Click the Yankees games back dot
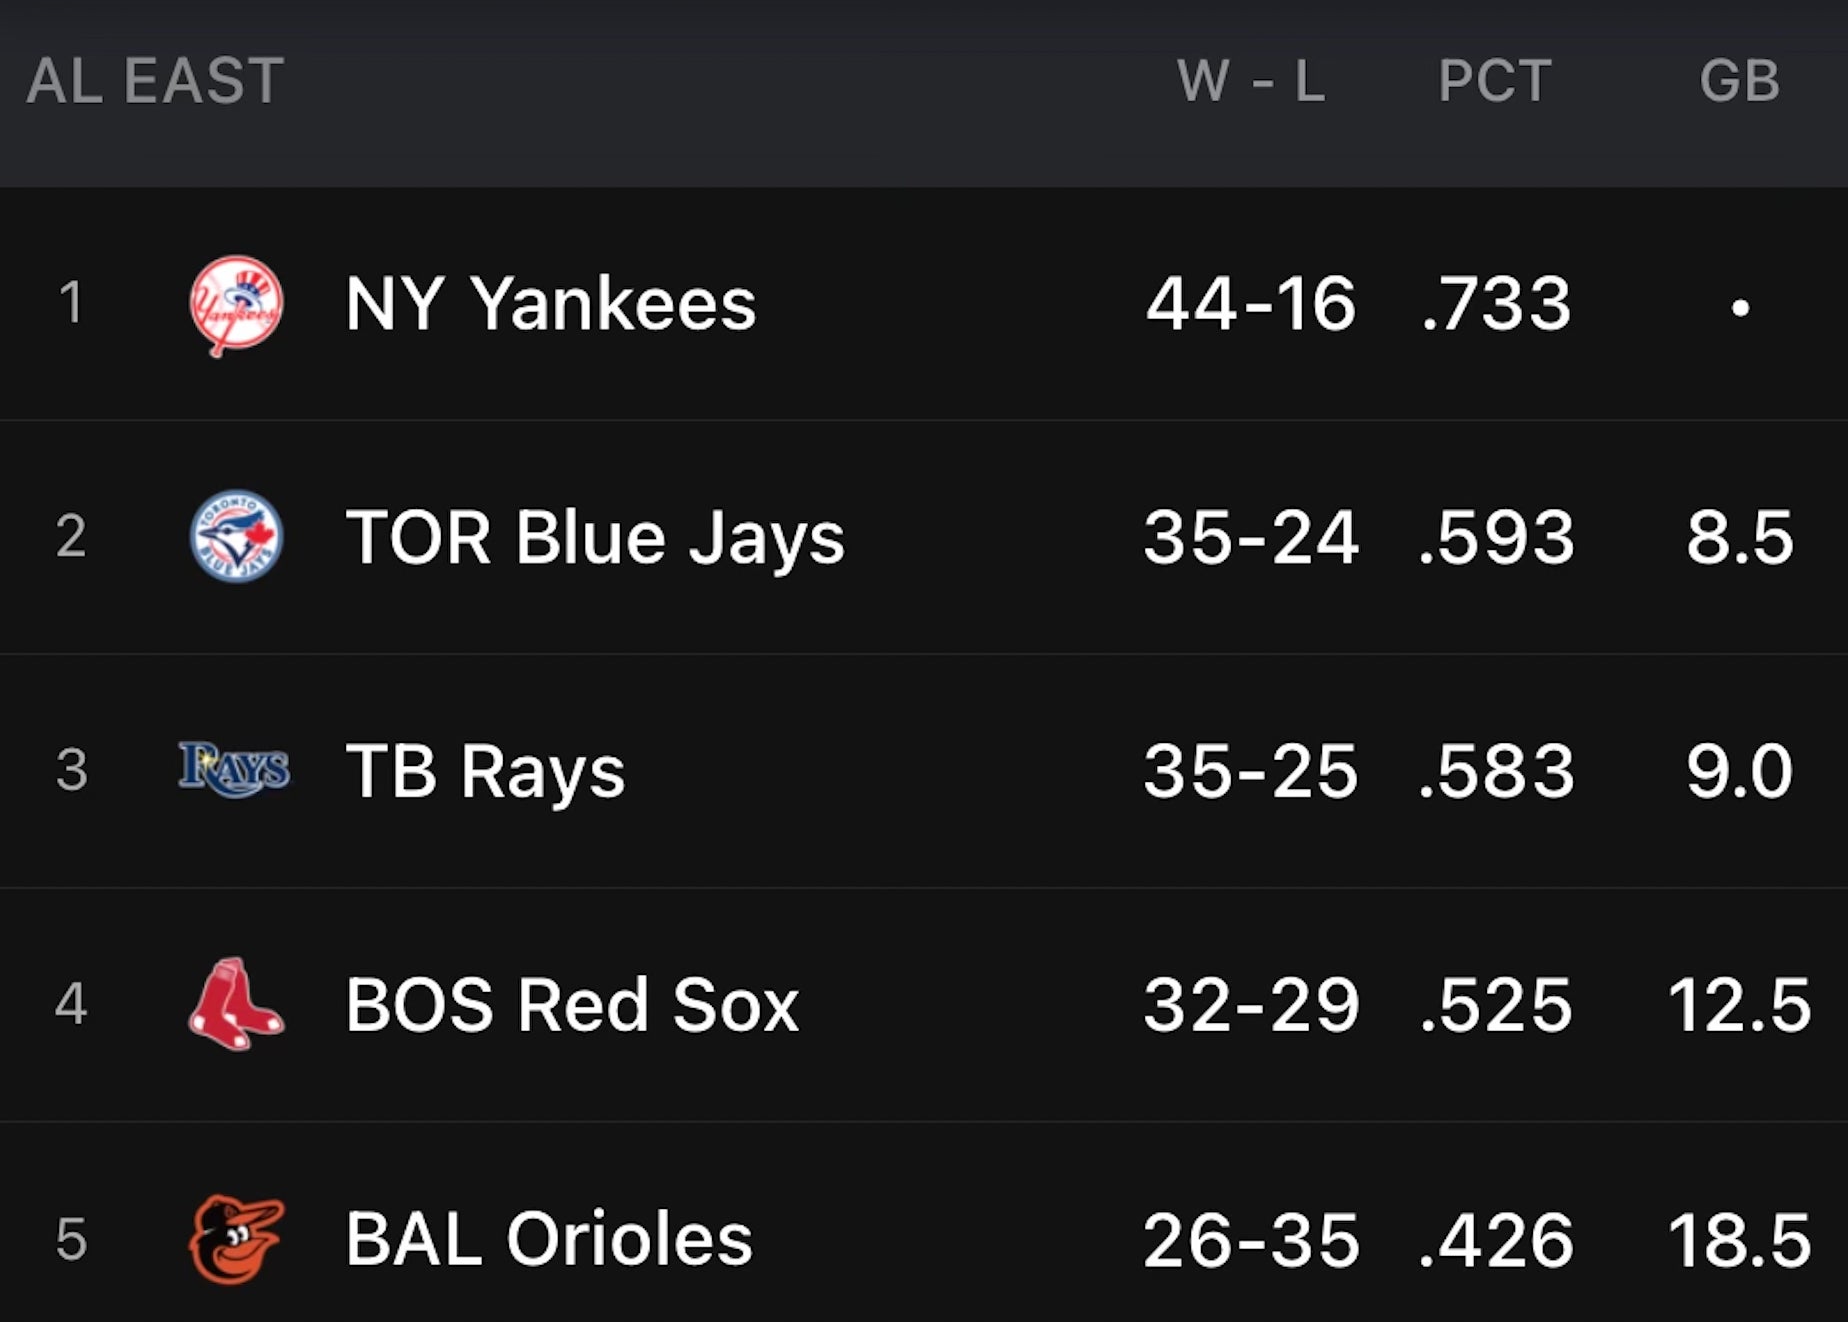 pyautogui.click(x=1741, y=308)
